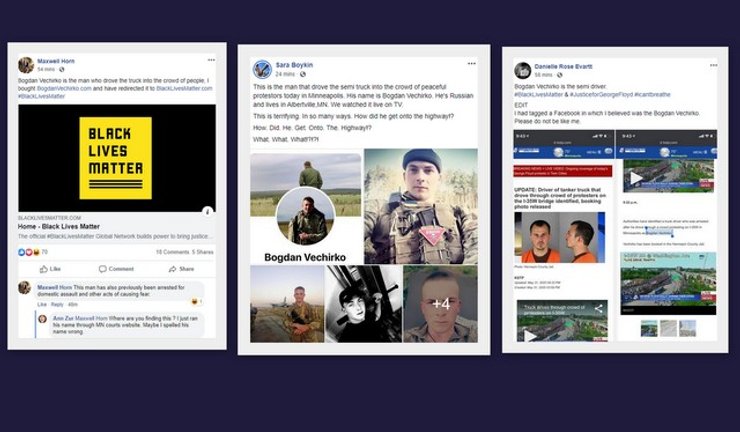Share Maxwell Horn's post

tap(181, 269)
